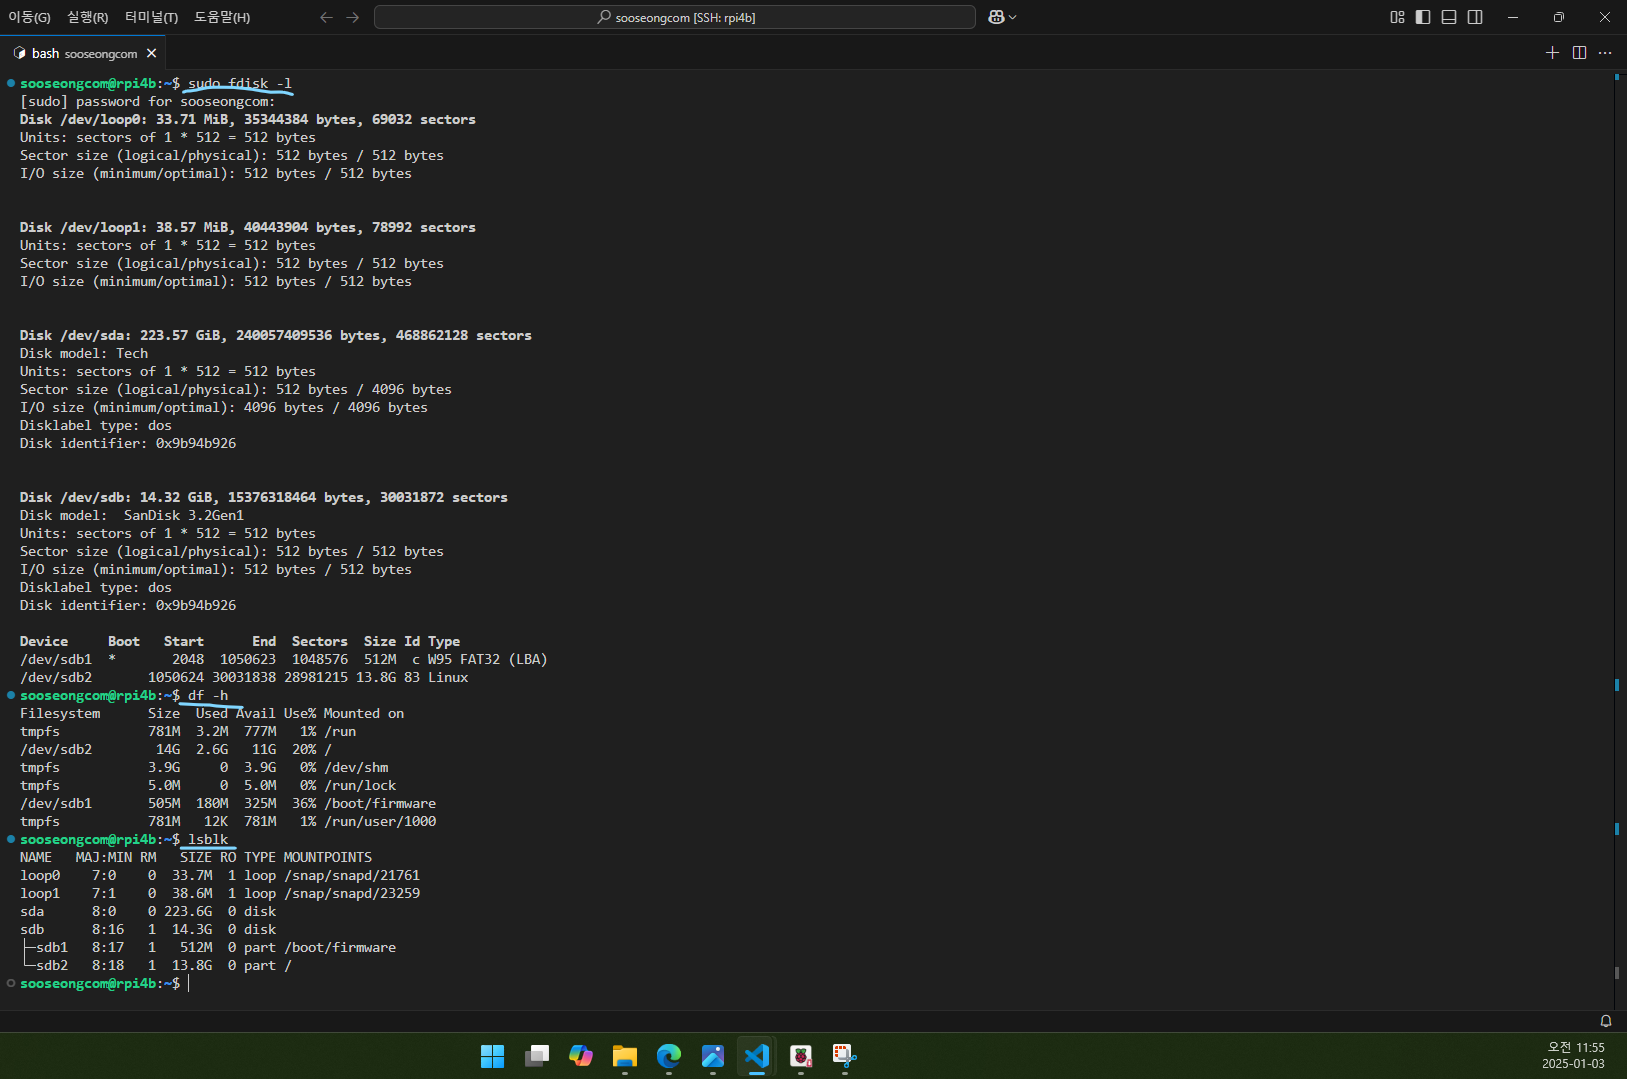Viewport: 1628px width, 1079px height.
Task: Click the sudo fdisk -l command text
Action: (x=240, y=83)
